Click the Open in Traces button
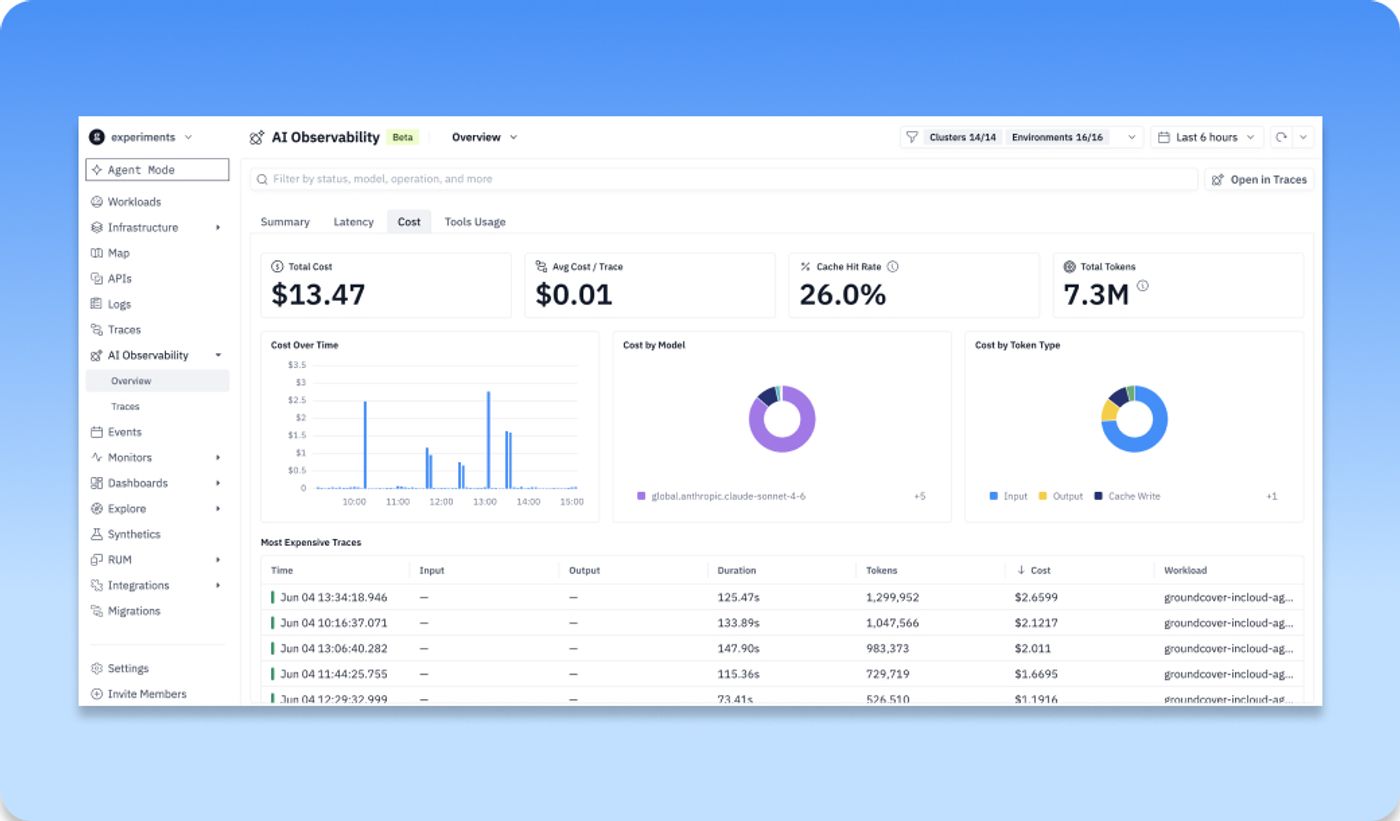The width and height of the screenshot is (1400, 821). pos(1259,180)
